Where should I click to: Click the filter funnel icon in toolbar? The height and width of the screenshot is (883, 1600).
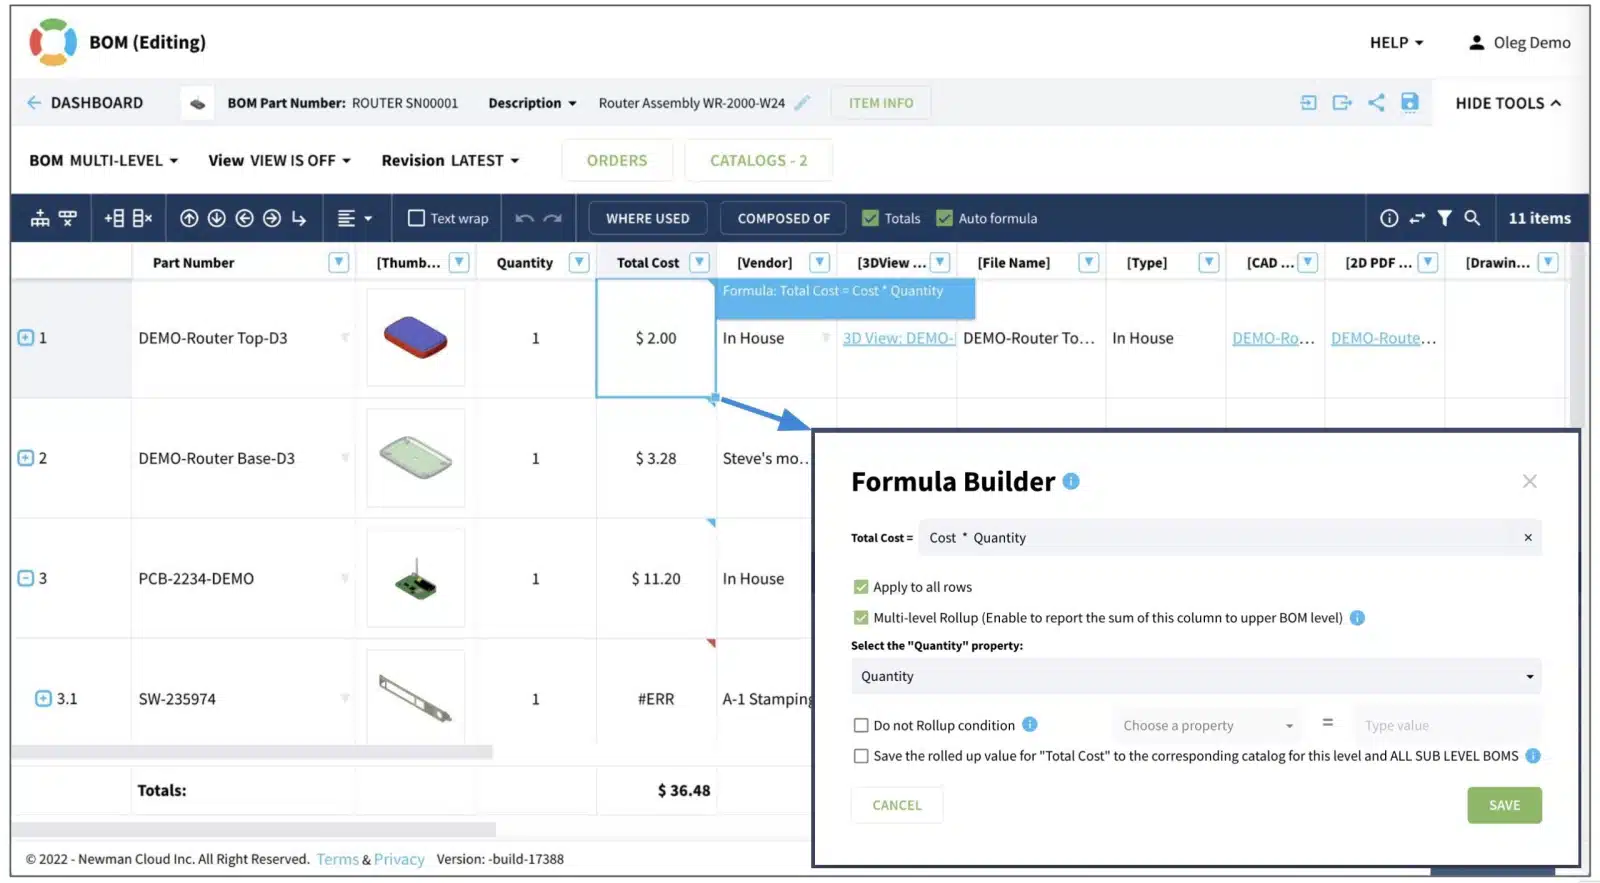tap(1444, 218)
